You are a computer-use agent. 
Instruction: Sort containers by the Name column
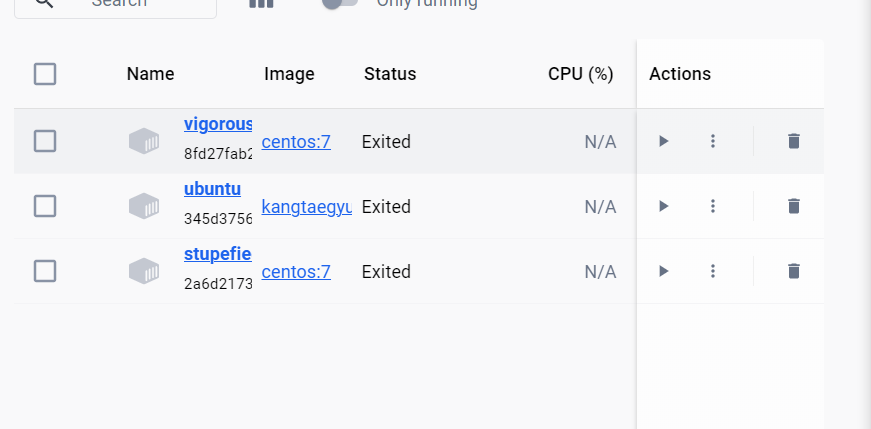pyautogui.click(x=150, y=74)
